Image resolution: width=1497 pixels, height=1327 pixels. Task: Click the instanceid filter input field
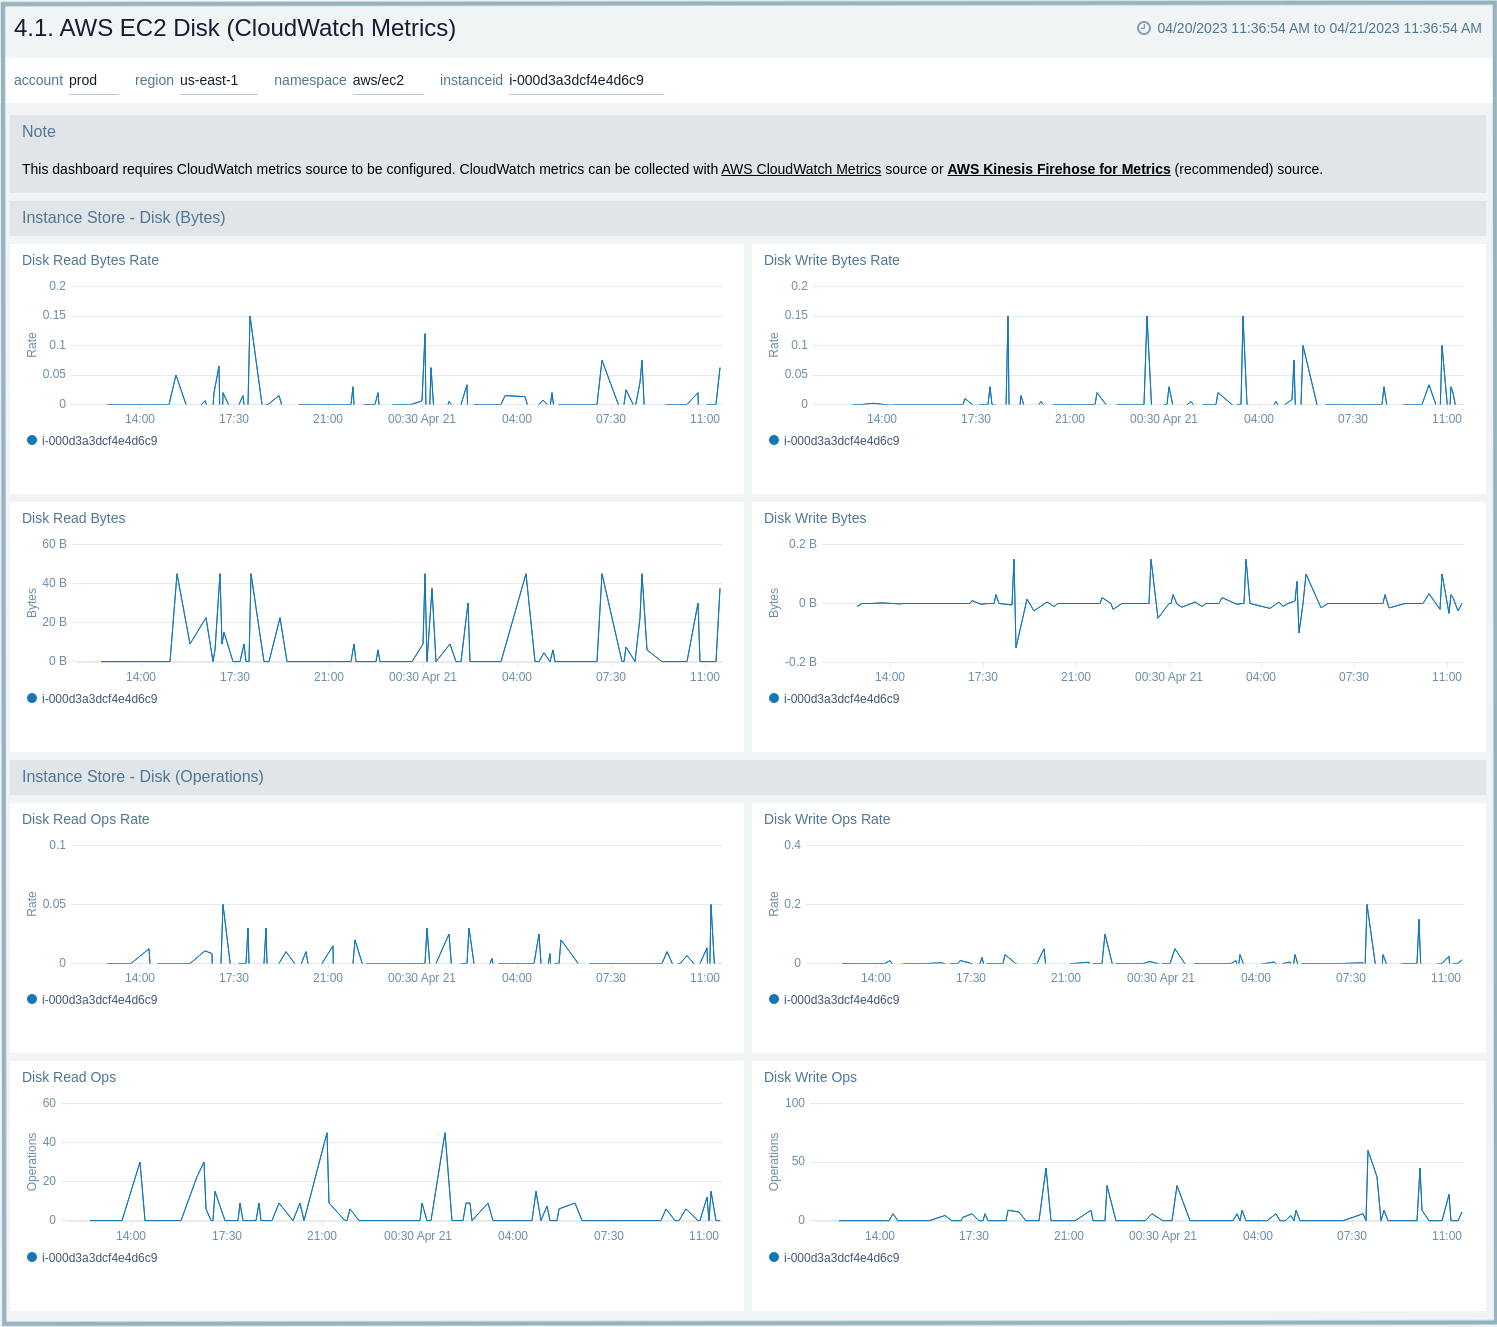click(x=577, y=80)
